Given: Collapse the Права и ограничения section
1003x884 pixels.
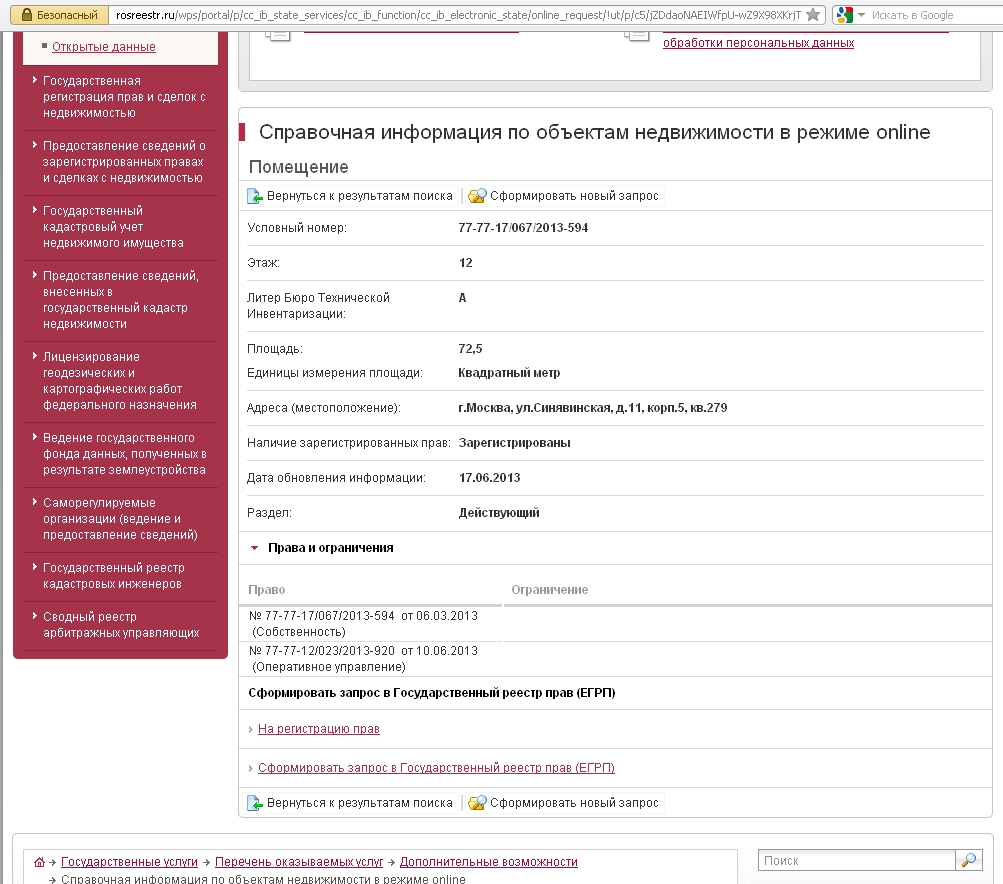Looking at the screenshot, I should (255, 548).
